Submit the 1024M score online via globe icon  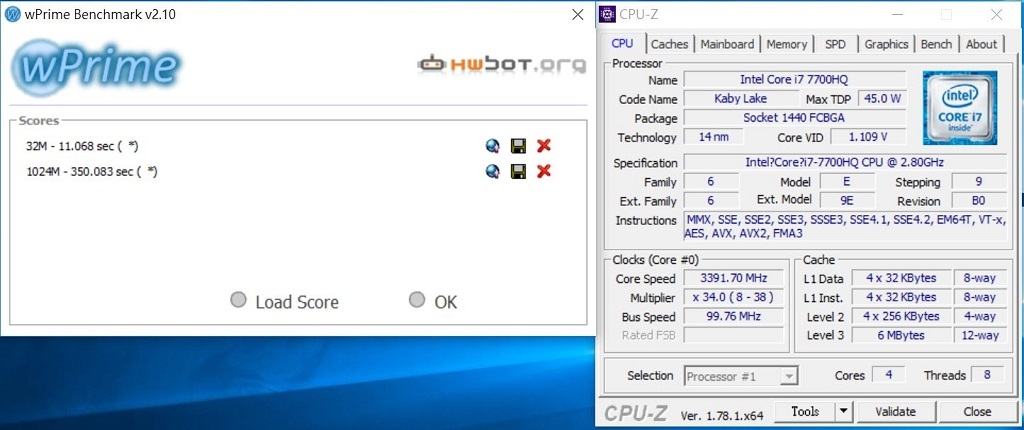click(x=493, y=171)
